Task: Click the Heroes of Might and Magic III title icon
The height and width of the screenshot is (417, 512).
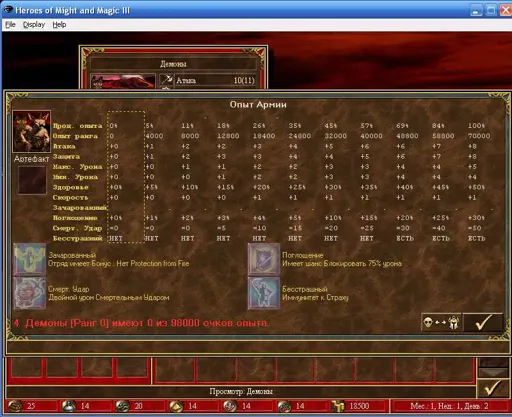Action: [x=8, y=10]
